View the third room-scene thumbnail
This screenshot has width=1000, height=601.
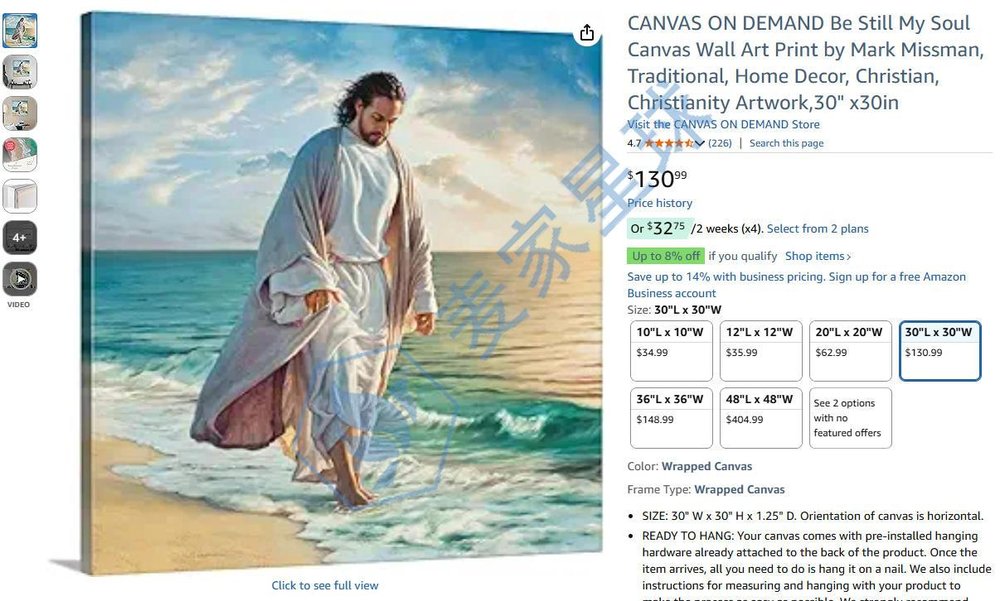[20, 113]
